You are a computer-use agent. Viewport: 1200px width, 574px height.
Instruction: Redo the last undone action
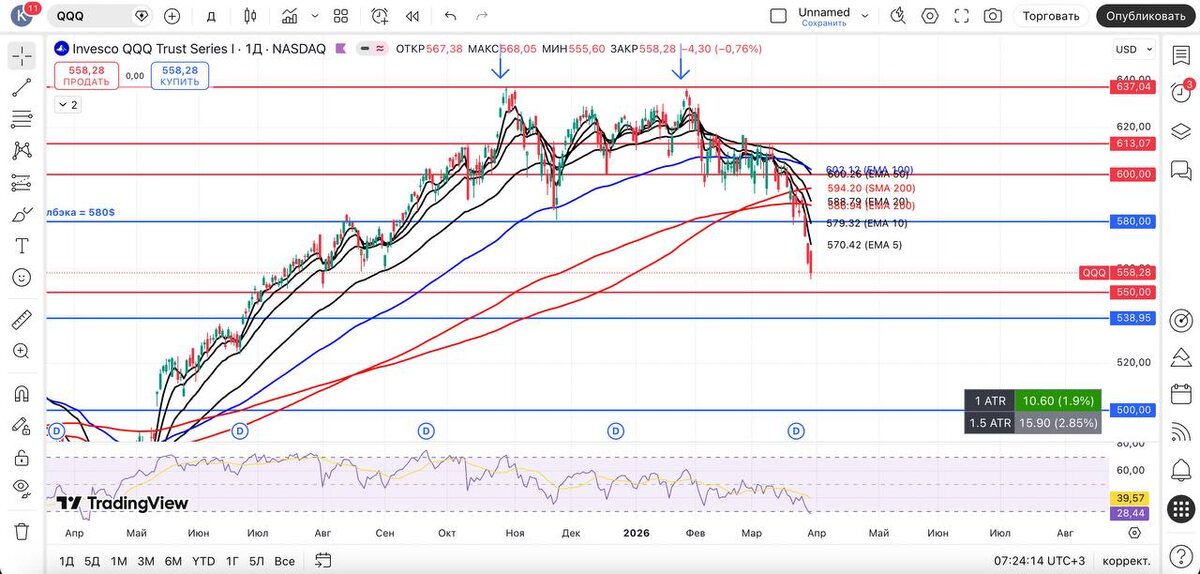point(482,16)
